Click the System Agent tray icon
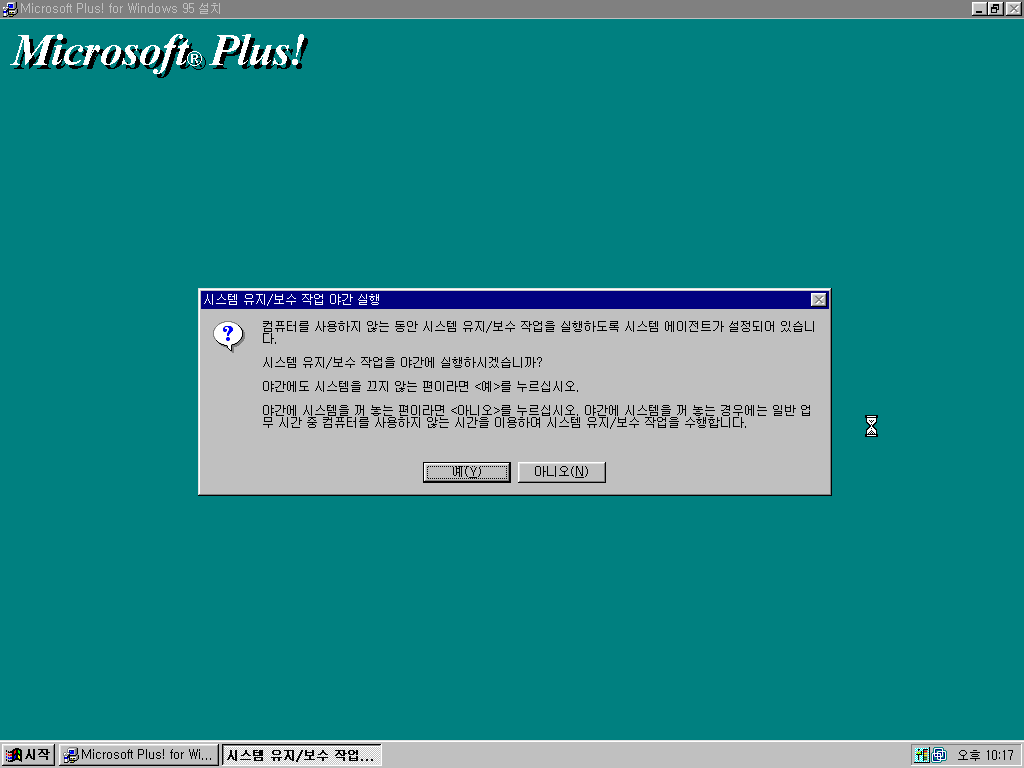Viewport: 1024px width, 768px height. [x=921, y=755]
